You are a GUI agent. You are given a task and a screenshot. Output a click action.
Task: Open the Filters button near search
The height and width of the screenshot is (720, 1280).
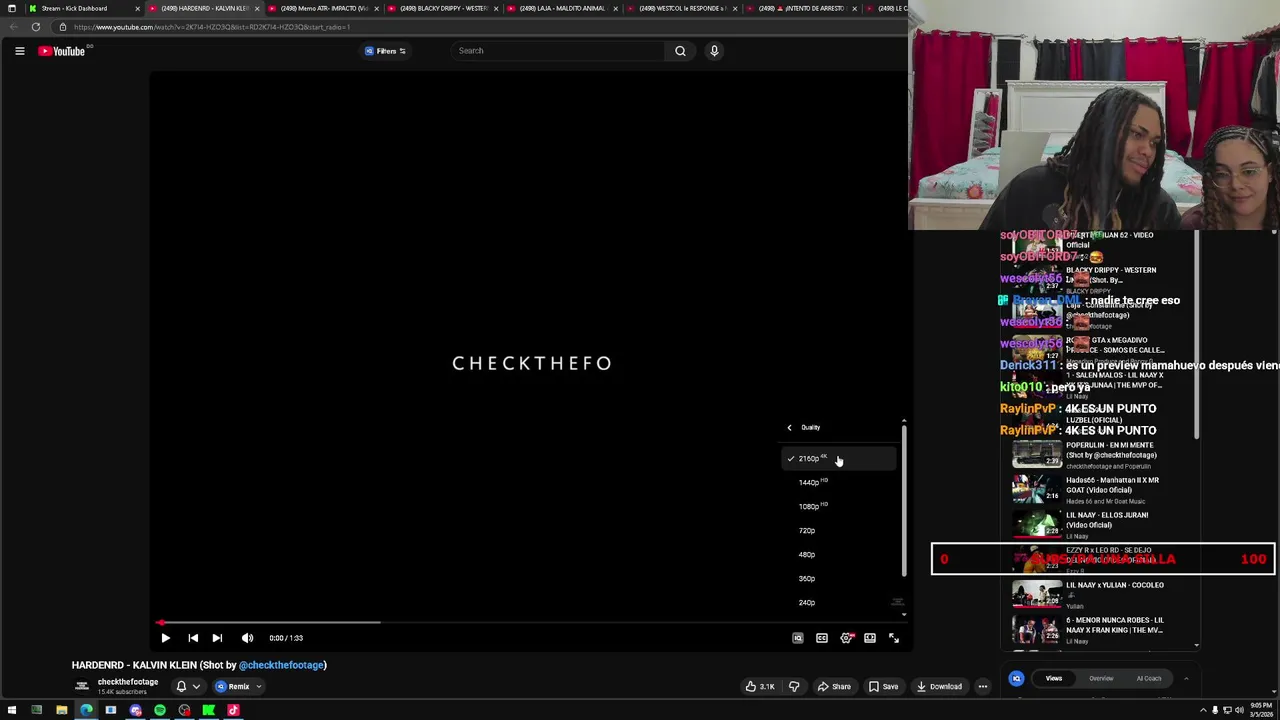tap(386, 51)
